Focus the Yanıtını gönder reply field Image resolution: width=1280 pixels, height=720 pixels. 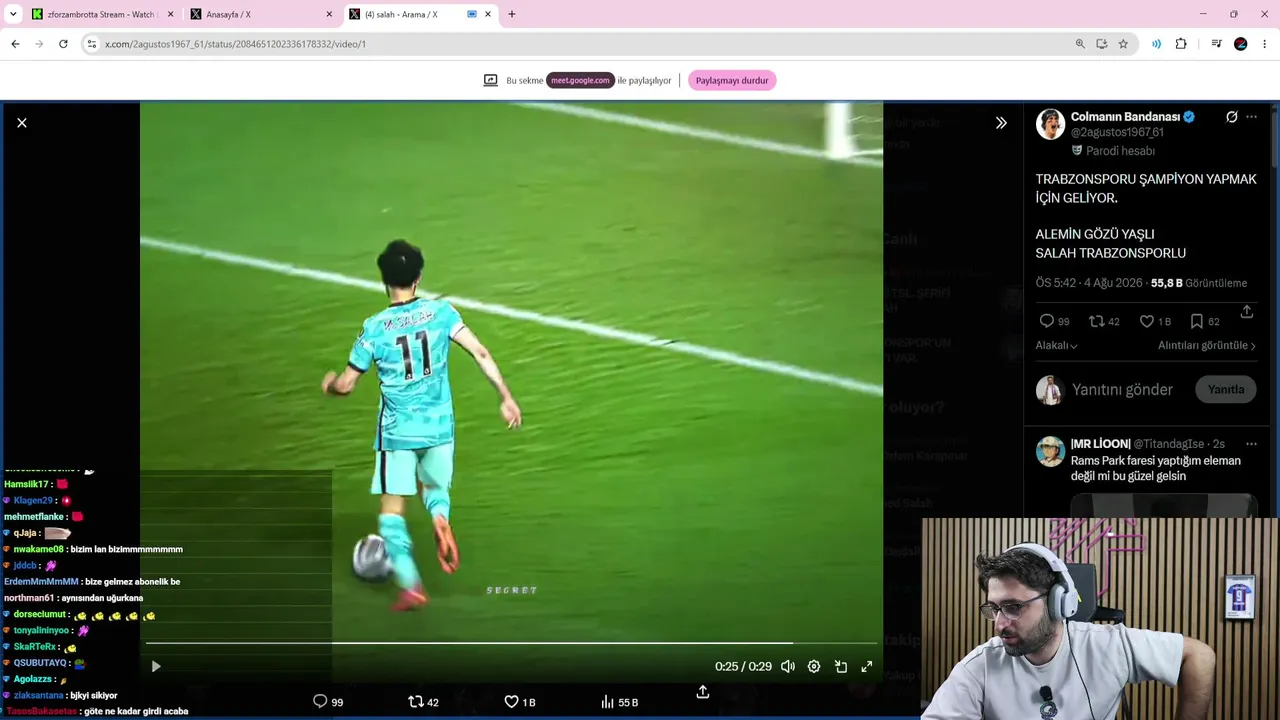[1122, 390]
